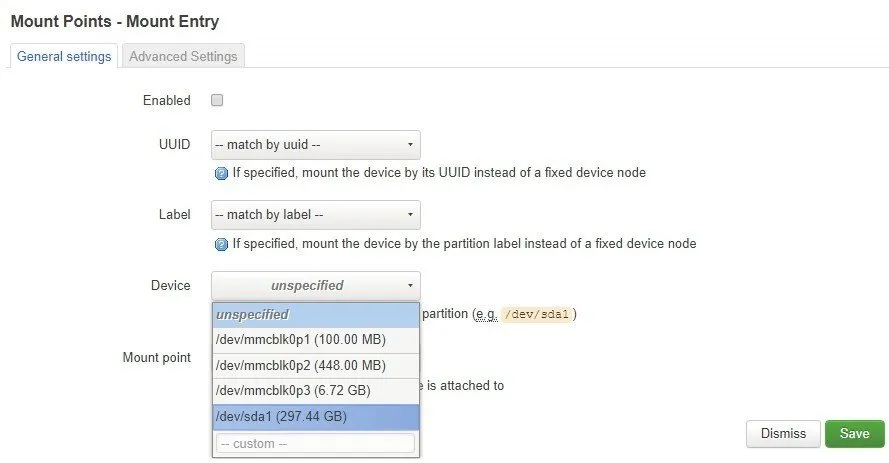Click the Mount point field label
This screenshot has height=463, width=889.
tap(156, 357)
